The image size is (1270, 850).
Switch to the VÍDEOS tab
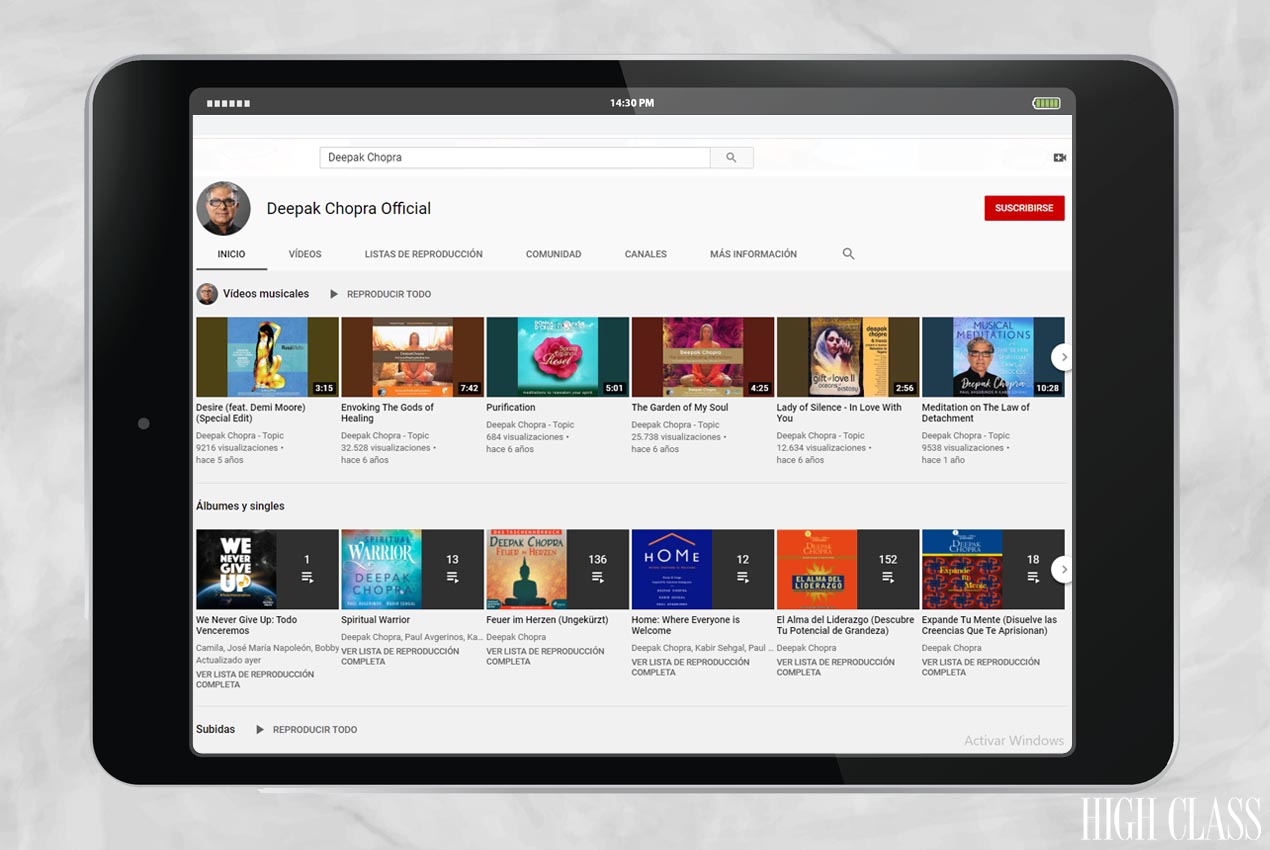tap(305, 254)
